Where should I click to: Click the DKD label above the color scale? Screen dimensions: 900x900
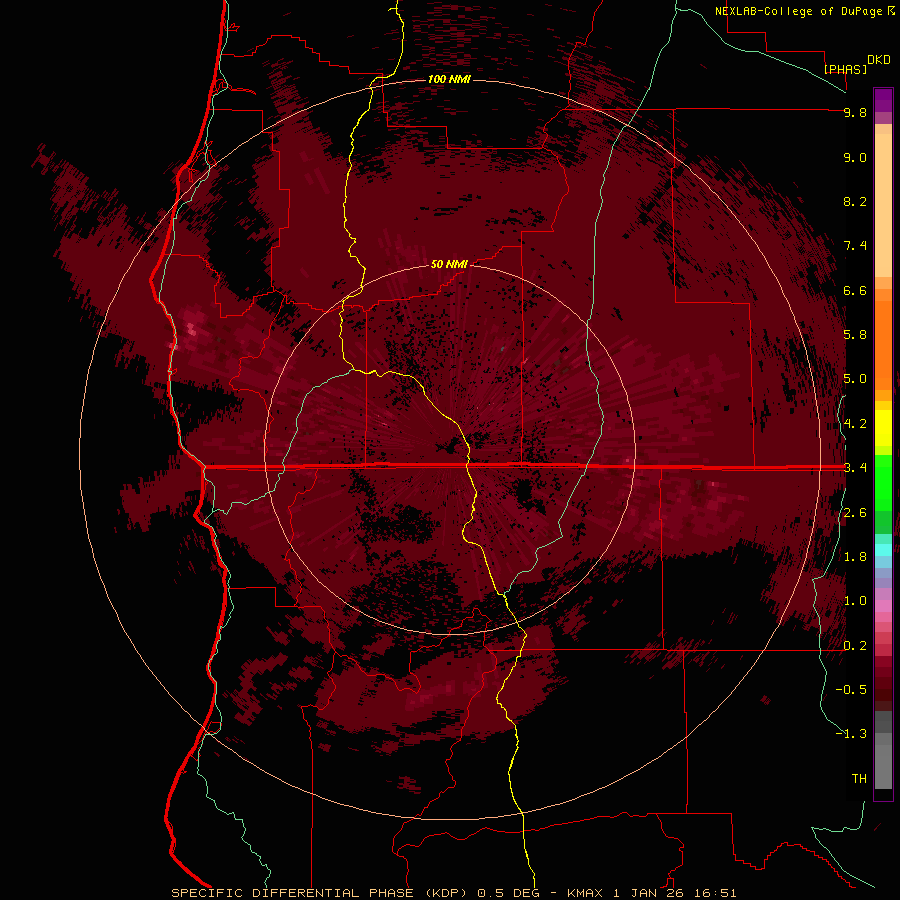(x=879, y=60)
